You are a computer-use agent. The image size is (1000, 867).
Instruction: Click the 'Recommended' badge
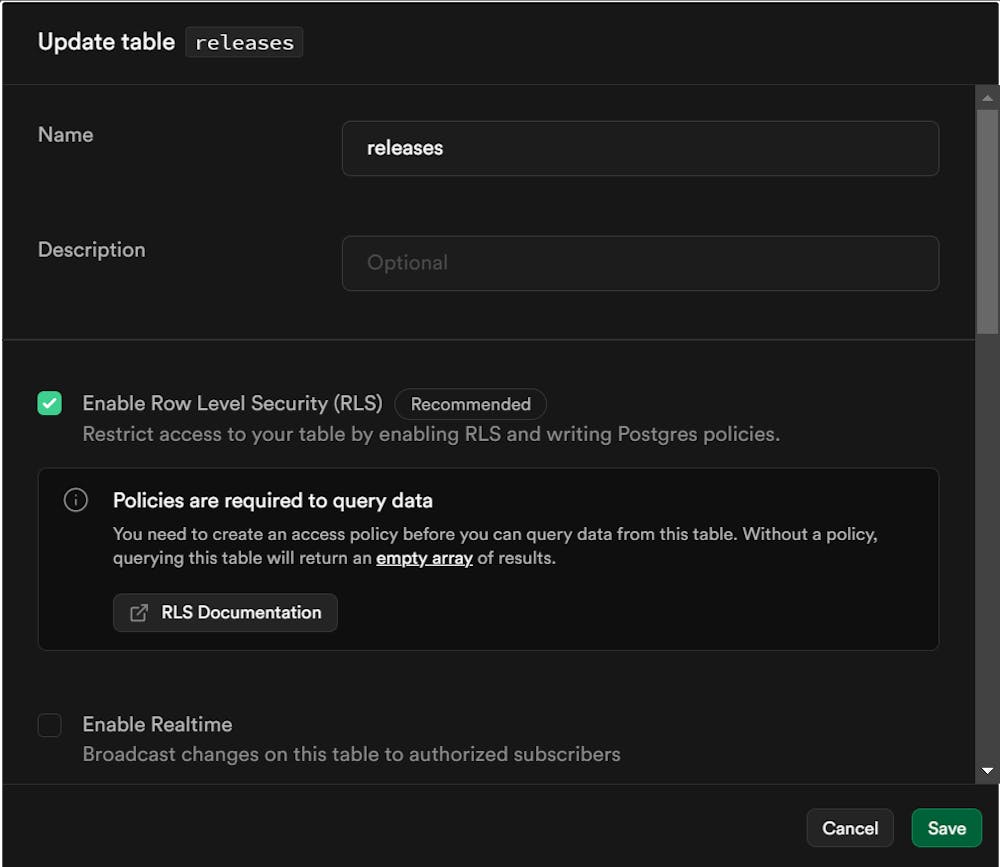(x=470, y=404)
